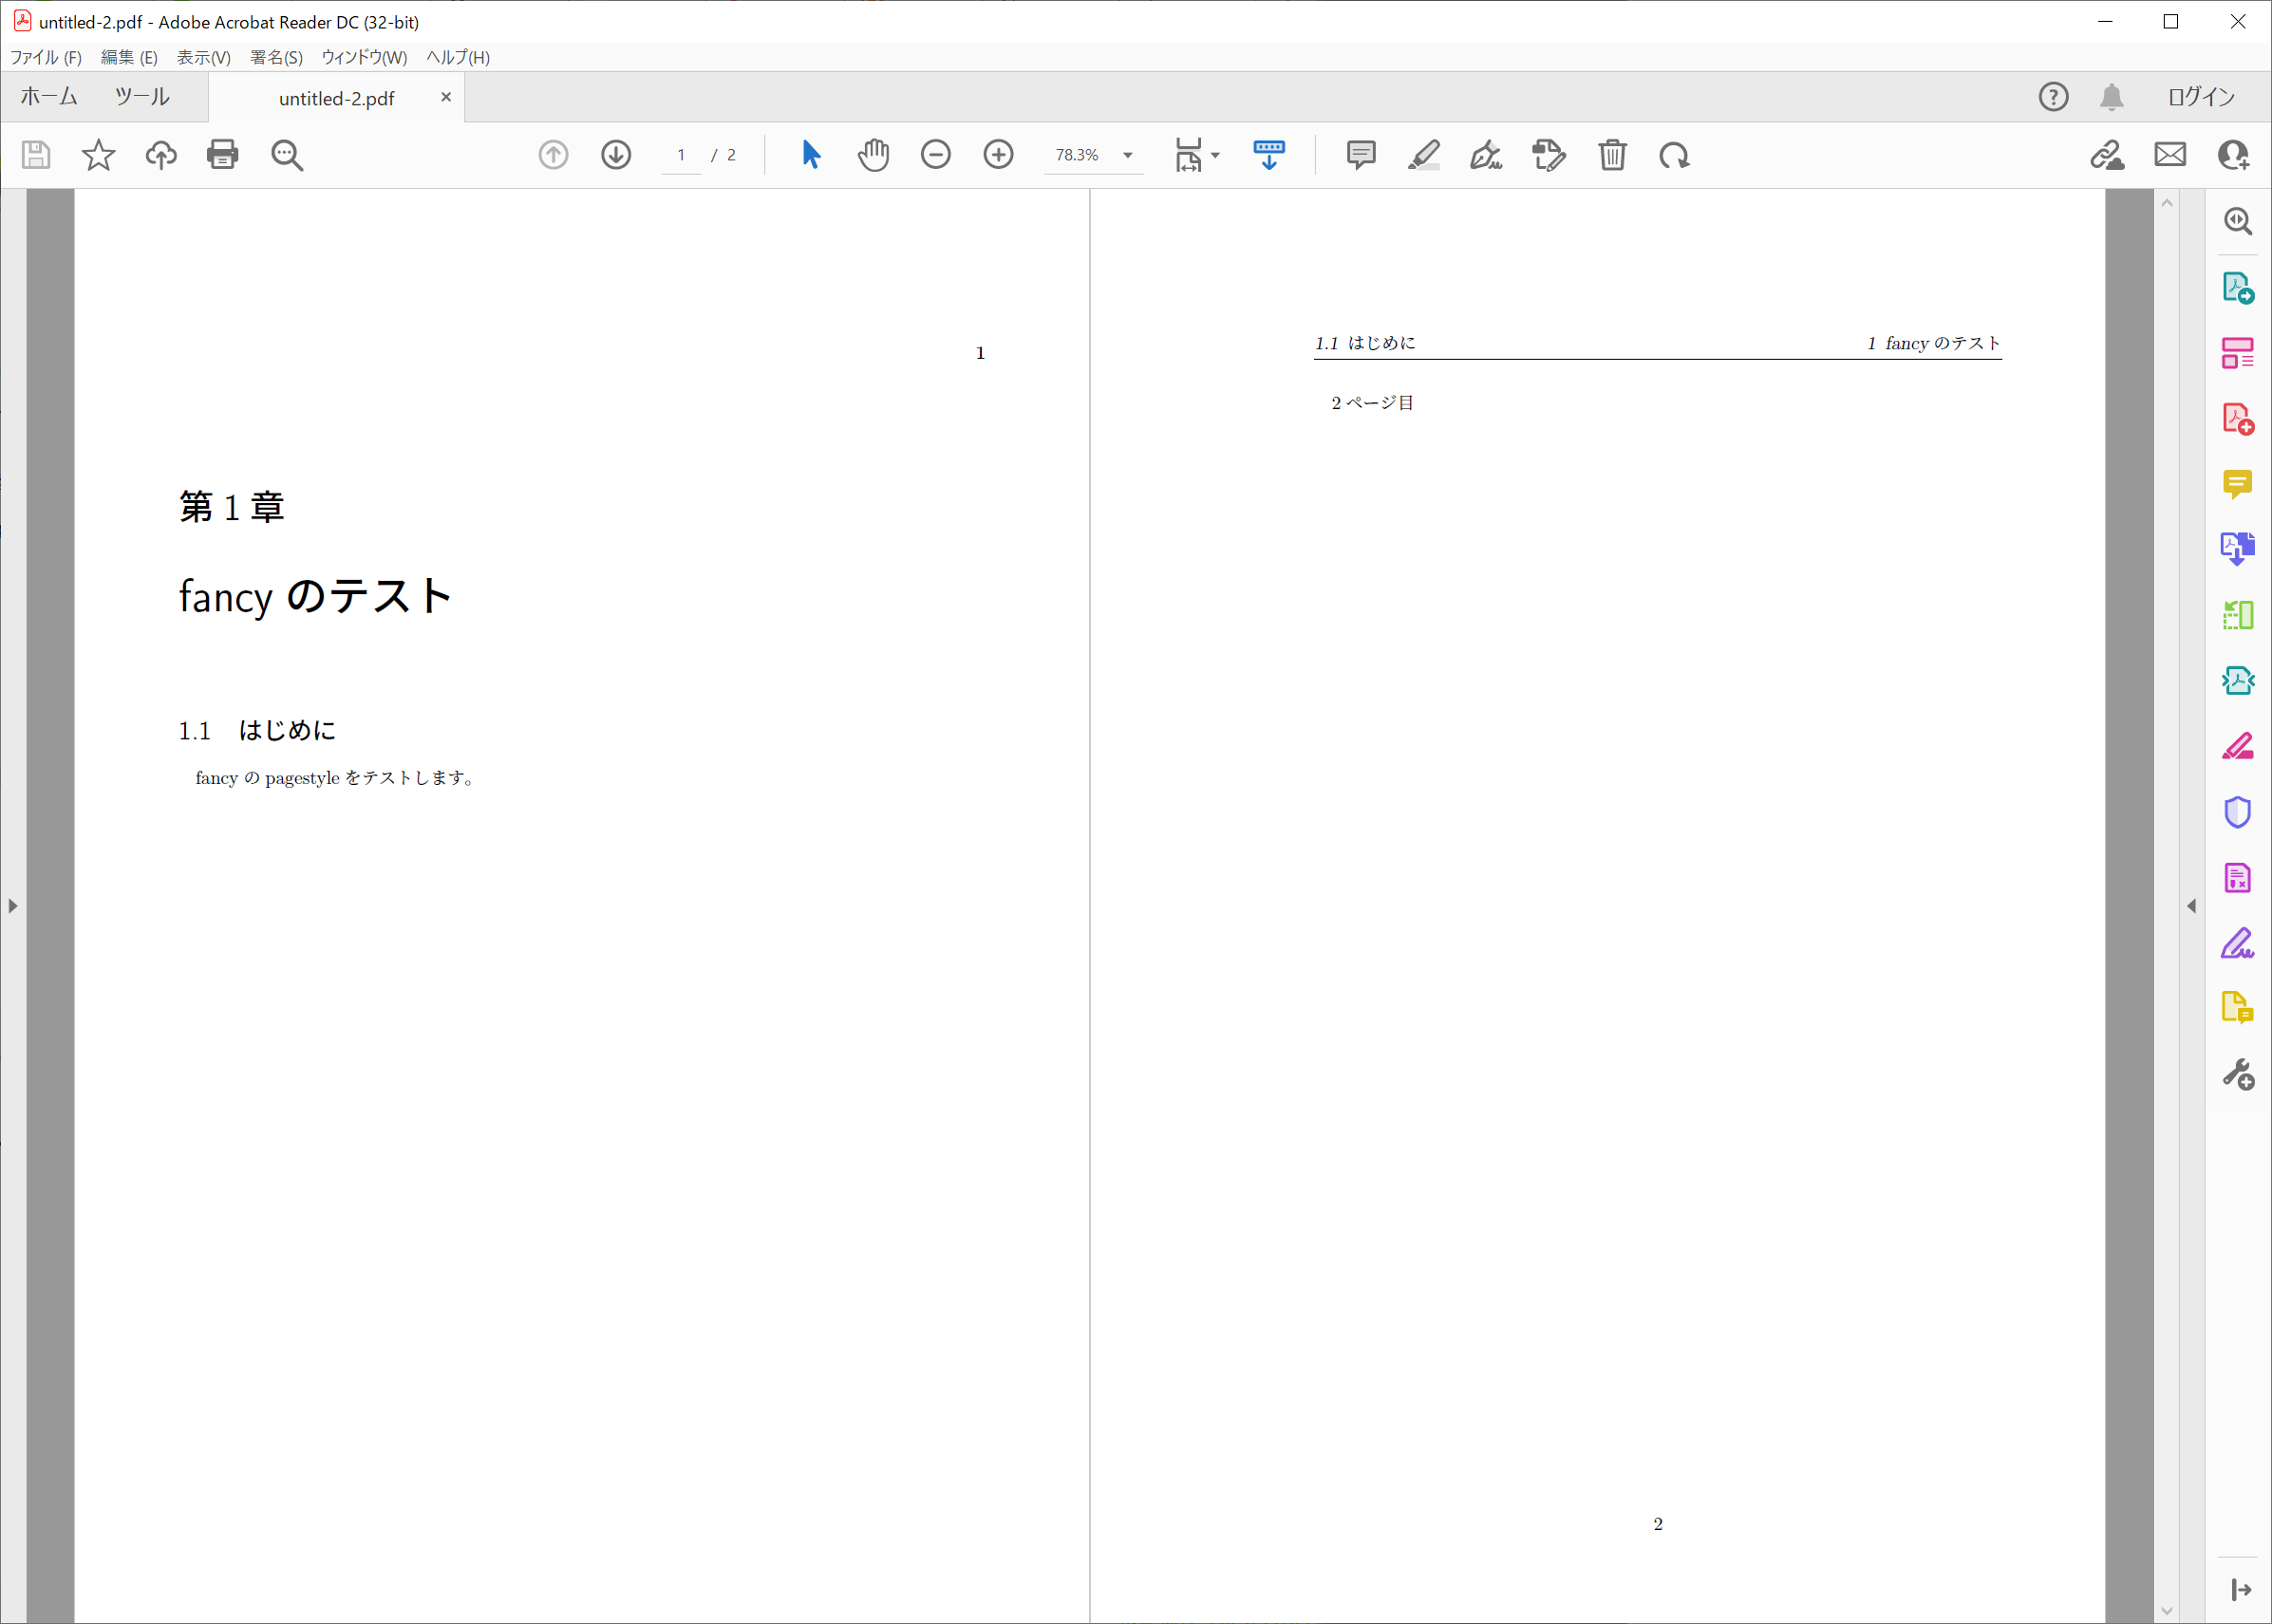Go to next page arrow
The height and width of the screenshot is (1624, 2272).
click(616, 155)
